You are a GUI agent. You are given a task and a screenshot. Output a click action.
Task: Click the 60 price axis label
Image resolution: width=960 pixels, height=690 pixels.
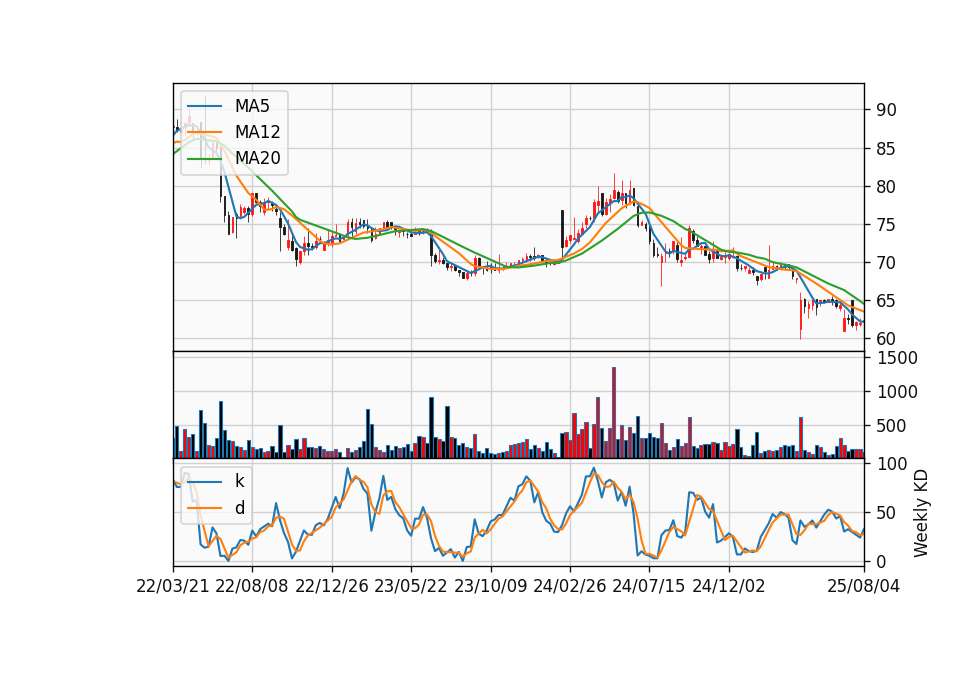click(886, 339)
